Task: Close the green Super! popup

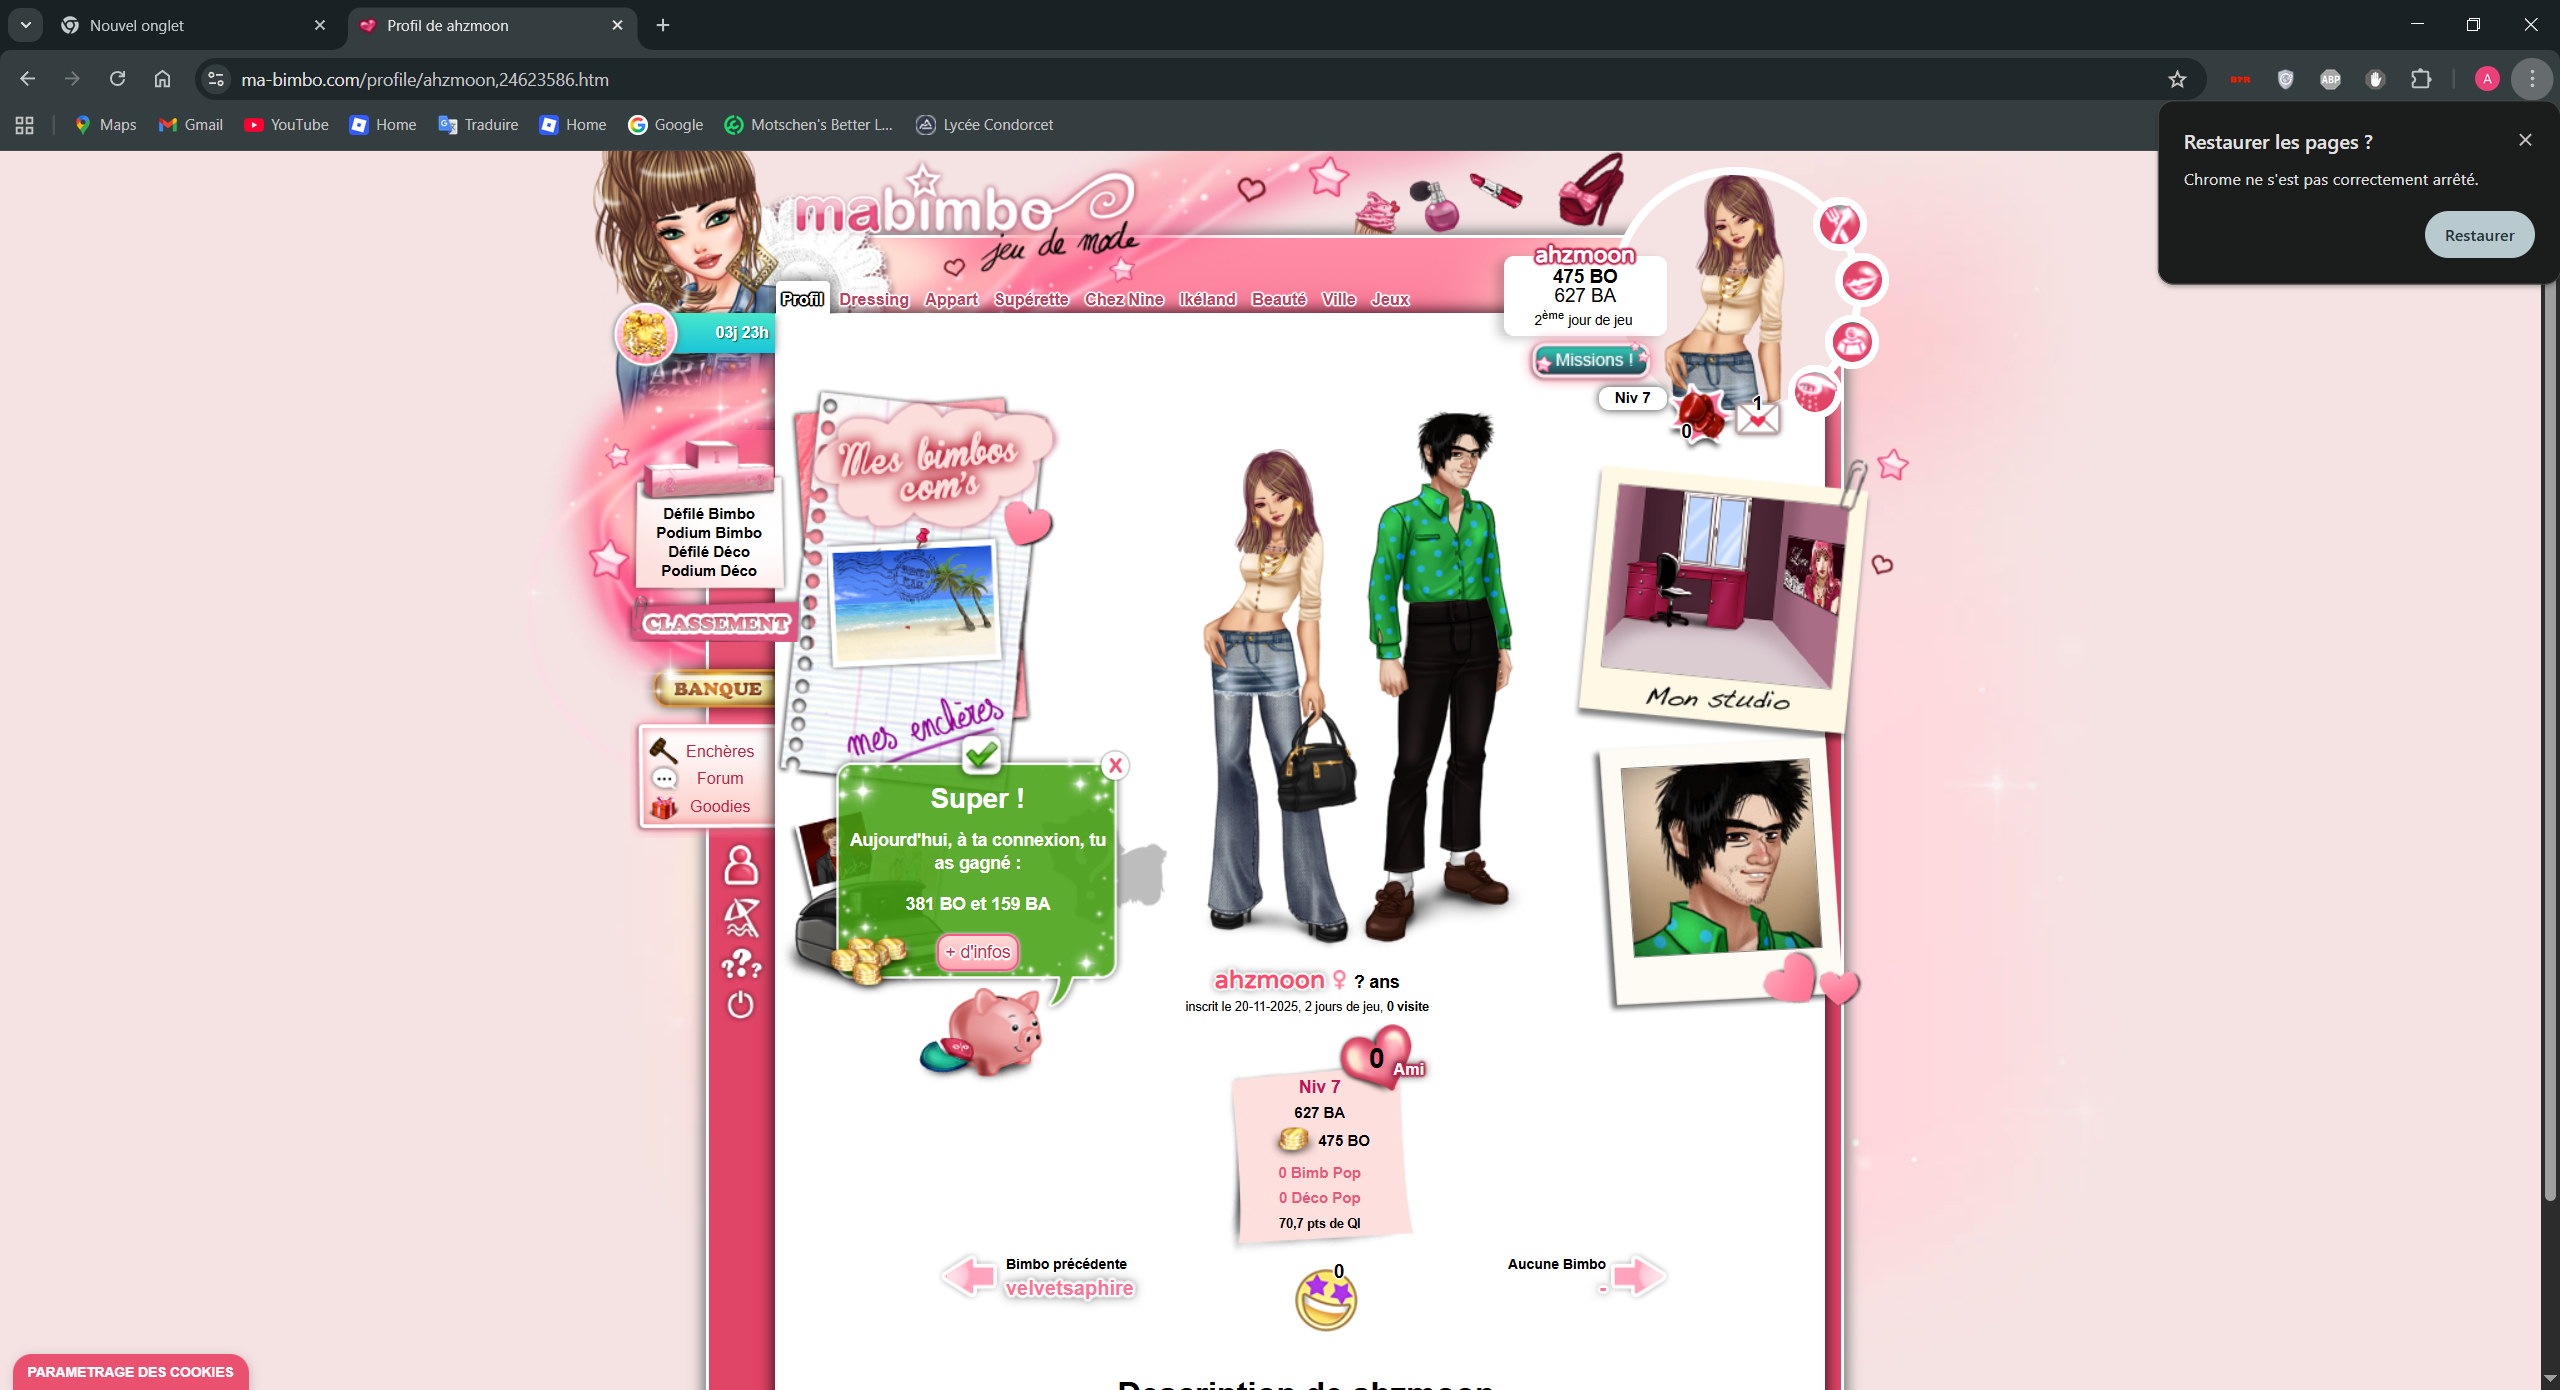Action: pos(1115,766)
